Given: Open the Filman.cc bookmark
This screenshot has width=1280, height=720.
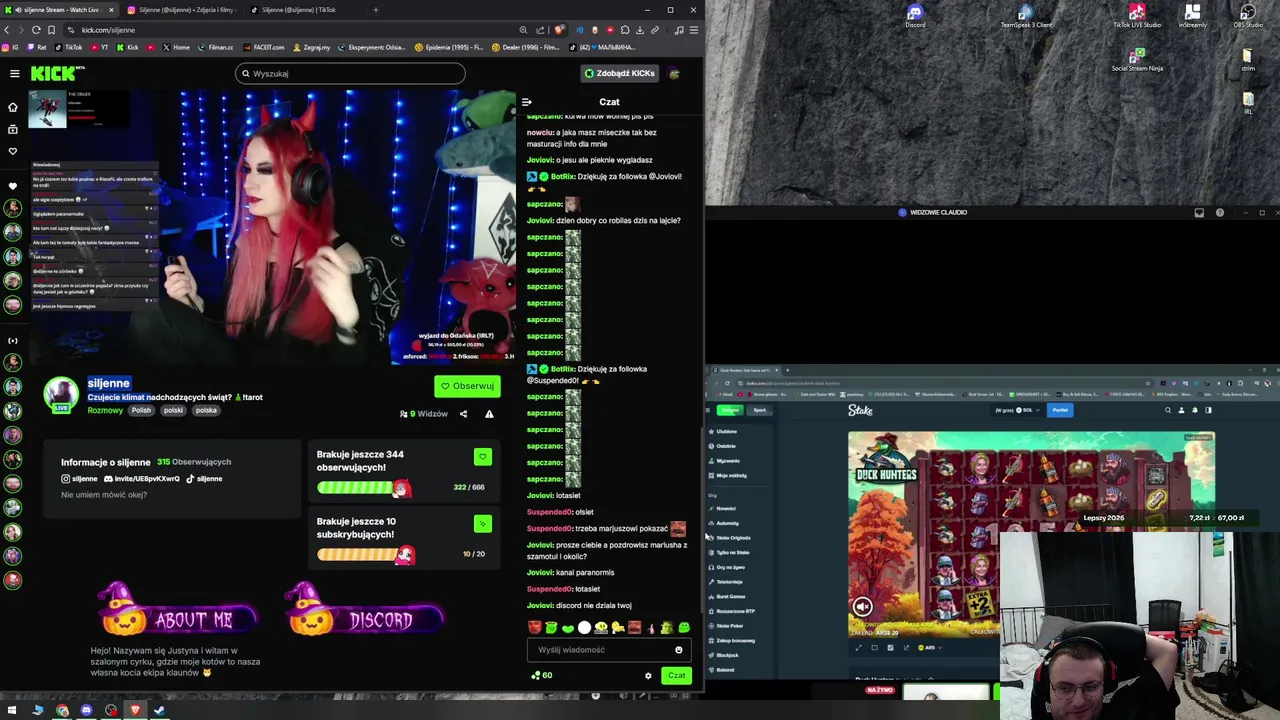Looking at the screenshot, I should (x=216, y=47).
